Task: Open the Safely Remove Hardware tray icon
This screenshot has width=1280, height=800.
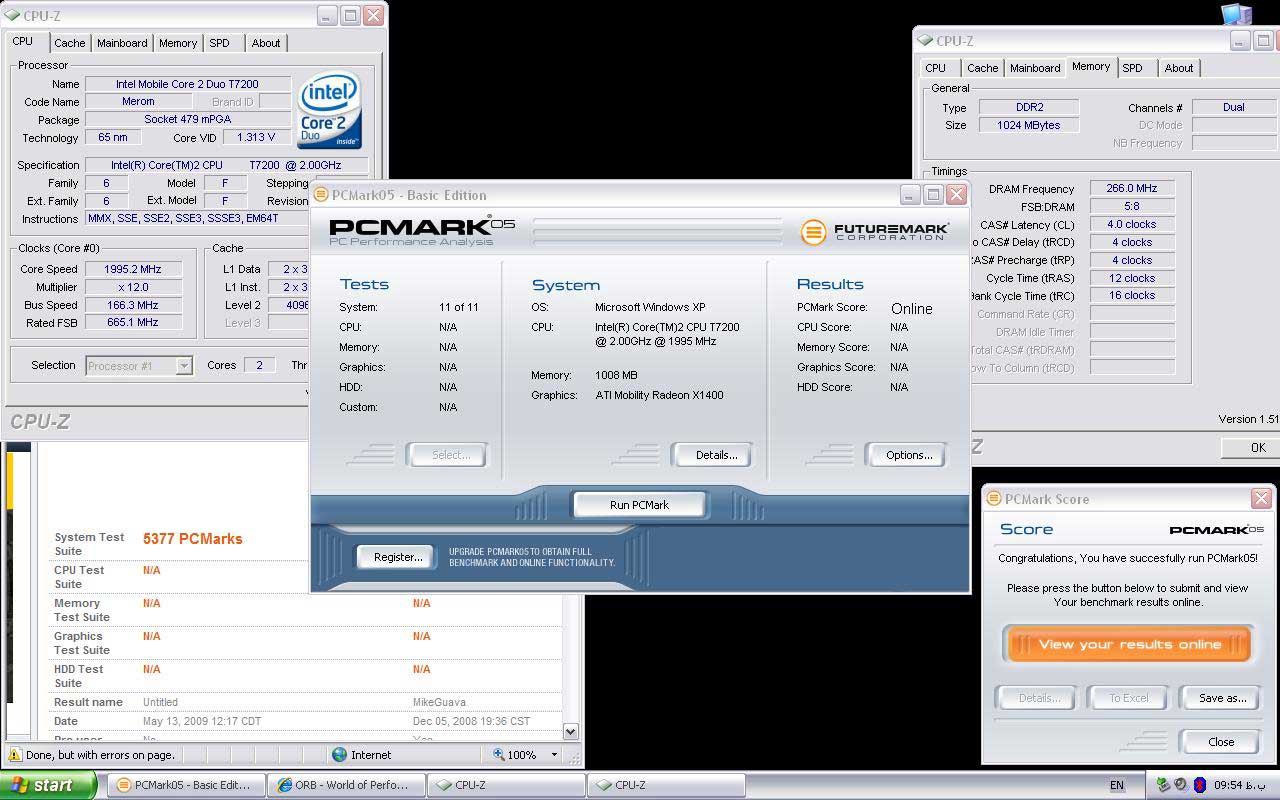Action: (1163, 785)
